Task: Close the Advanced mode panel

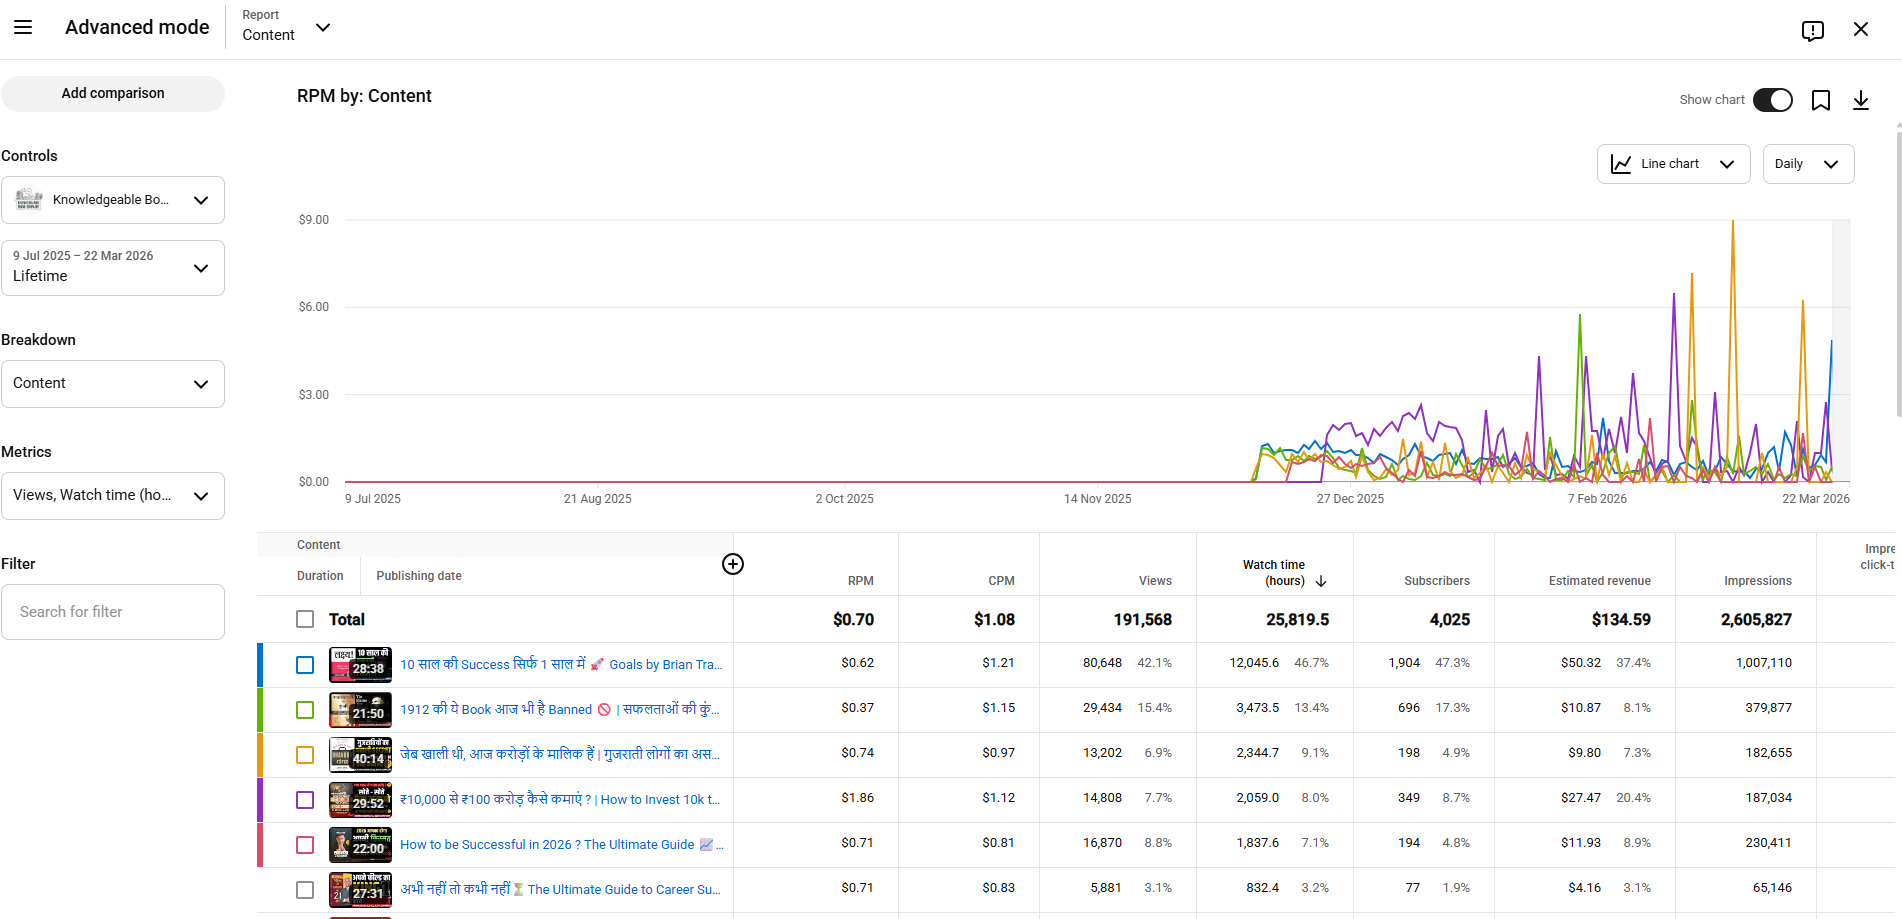Action: [x=1860, y=29]
